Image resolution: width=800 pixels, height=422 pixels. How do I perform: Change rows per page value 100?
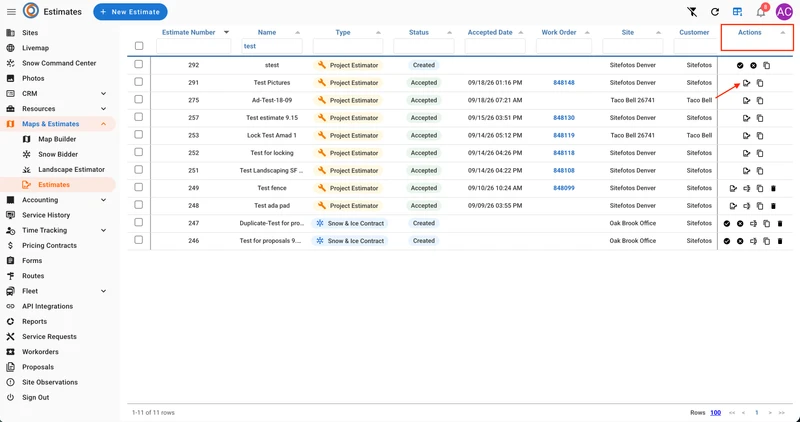[715, 412]
